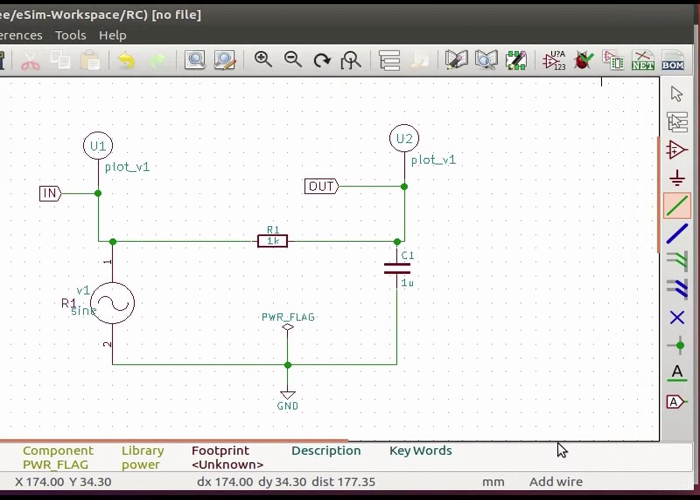Generate netlist with the NET icon

(642, 61)
